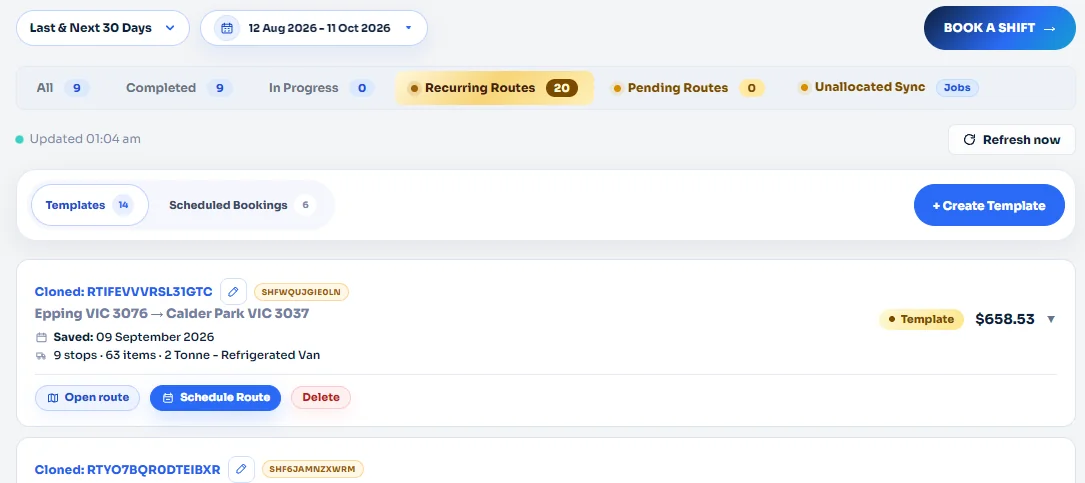Click the Schedule Route button

click(x=215, y=398)
